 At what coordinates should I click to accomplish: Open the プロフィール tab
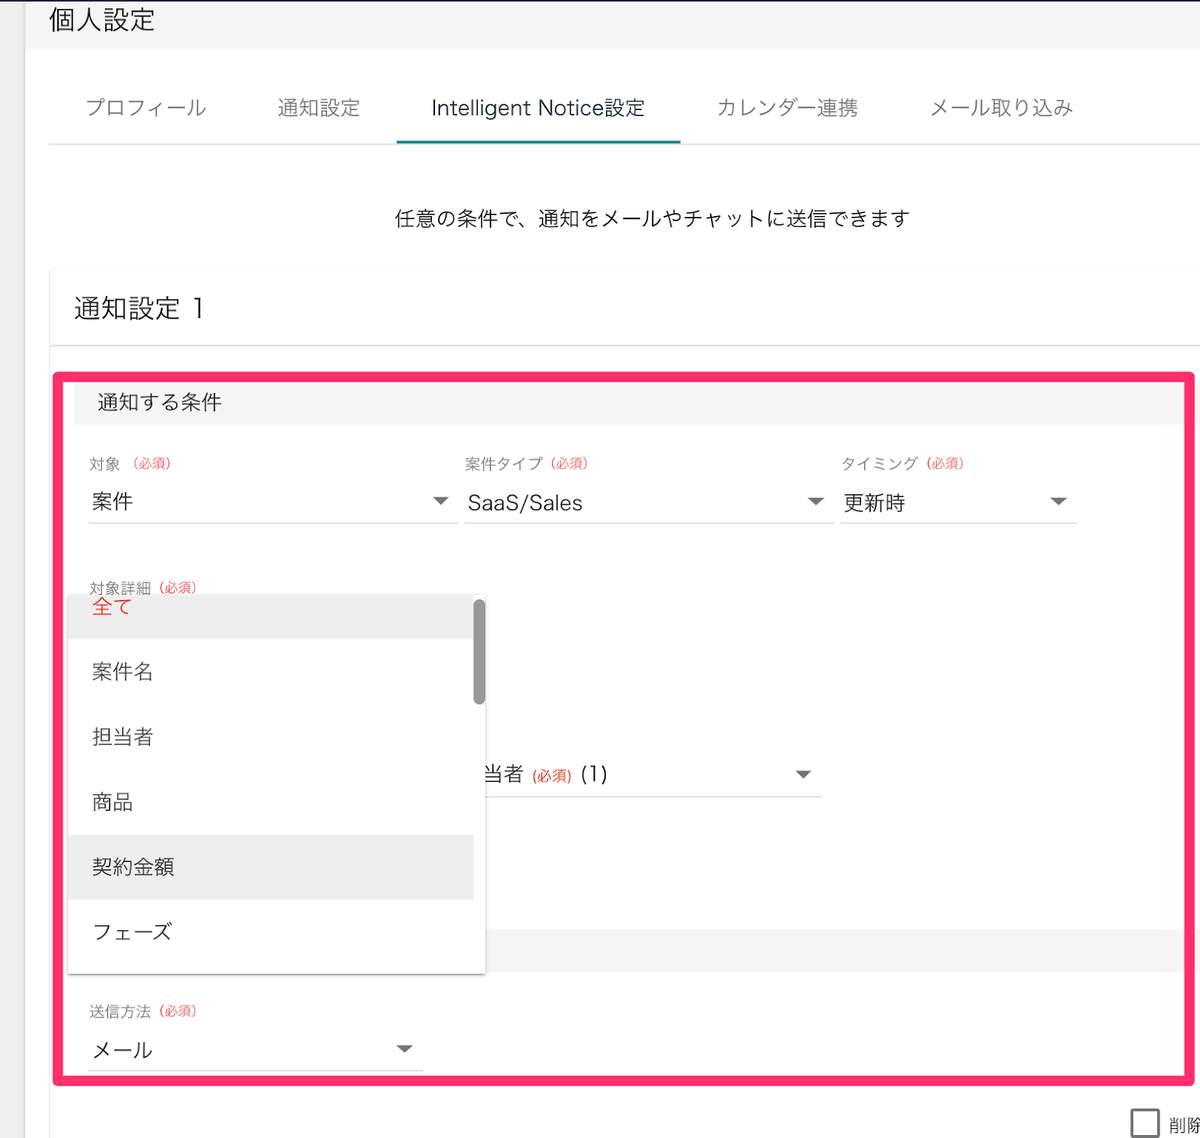point(146,108)
